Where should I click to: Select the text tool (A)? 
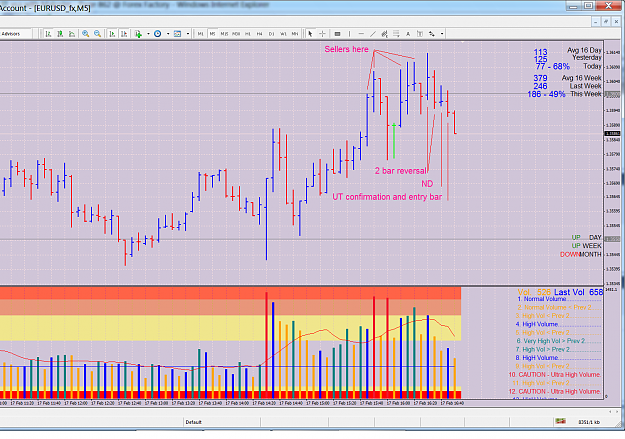(x=408, y=34)
